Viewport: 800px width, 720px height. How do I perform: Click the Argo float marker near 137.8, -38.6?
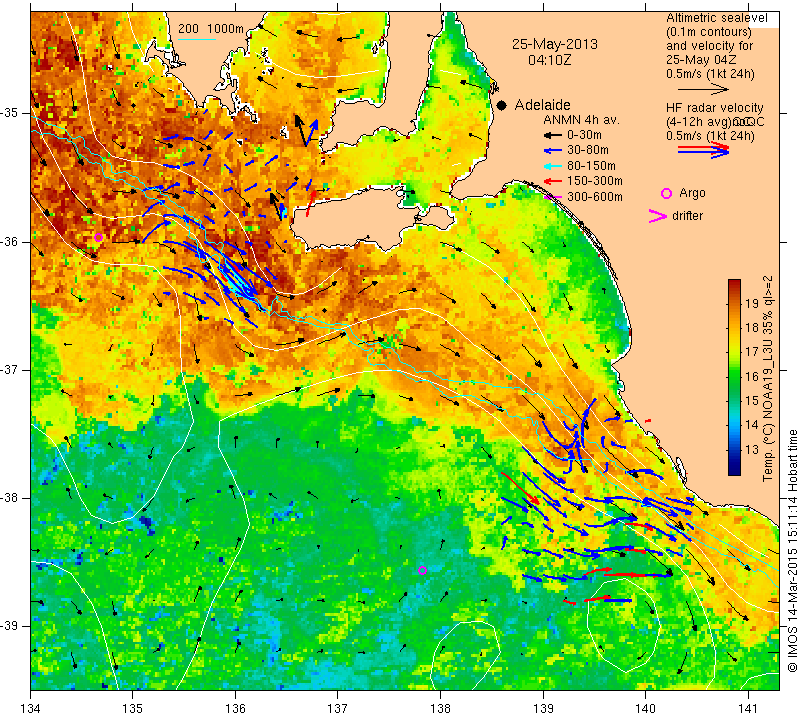pyautogui.click(x=422, y=570)
